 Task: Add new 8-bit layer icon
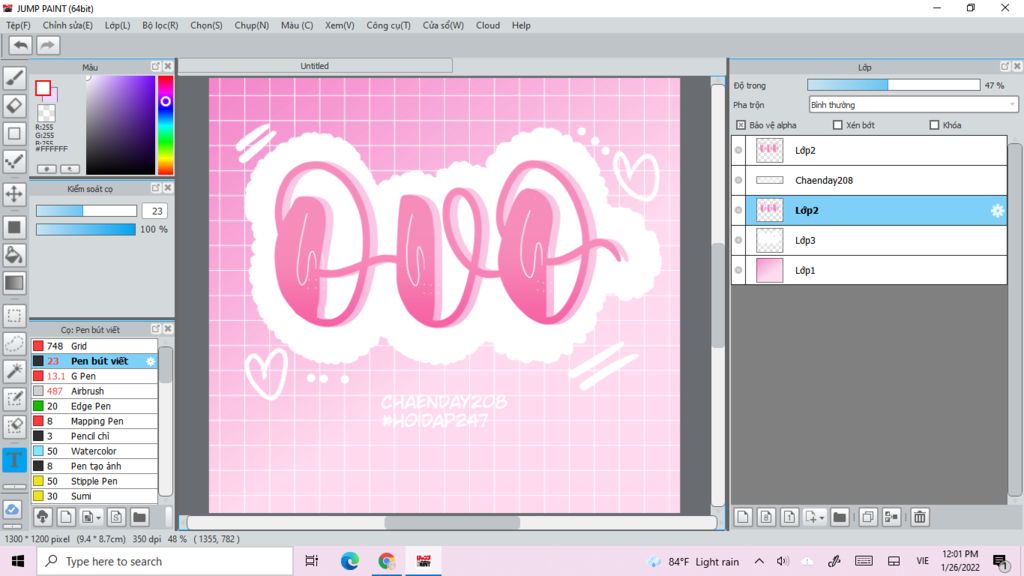pos(766,517)
